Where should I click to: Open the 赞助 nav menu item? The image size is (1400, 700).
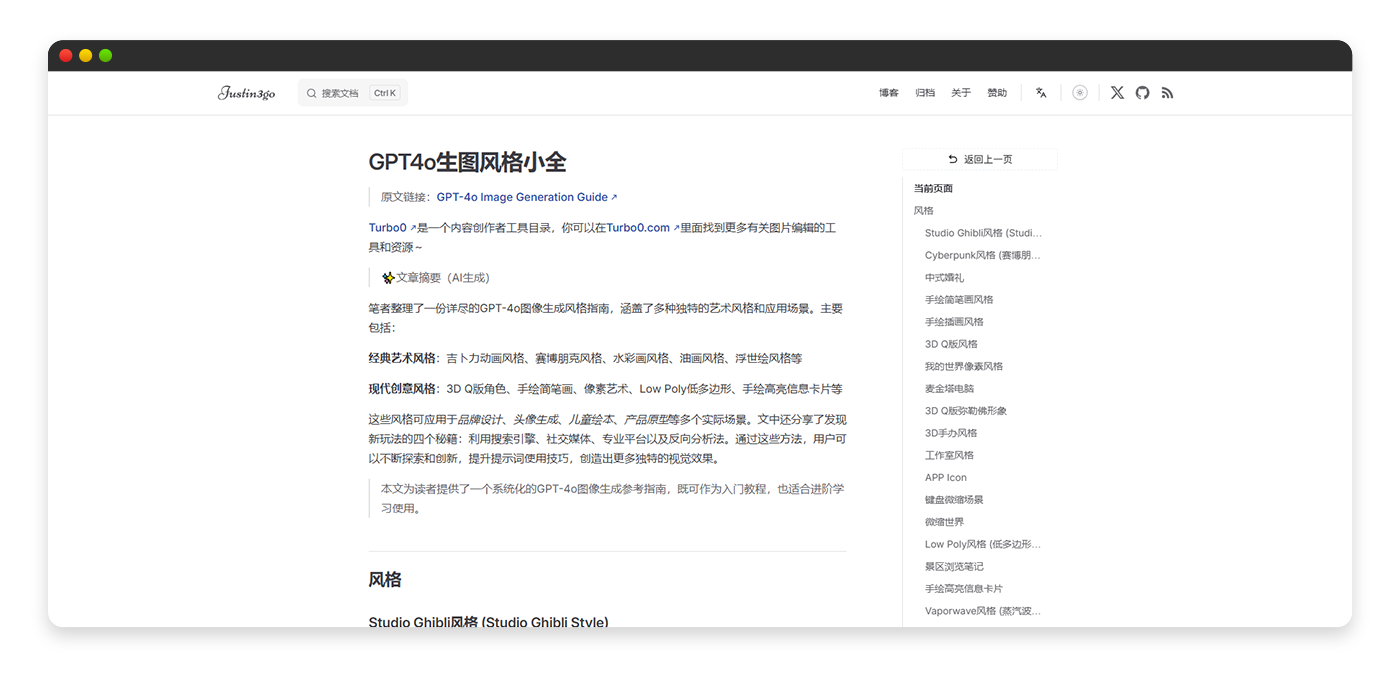pos(997,93)
